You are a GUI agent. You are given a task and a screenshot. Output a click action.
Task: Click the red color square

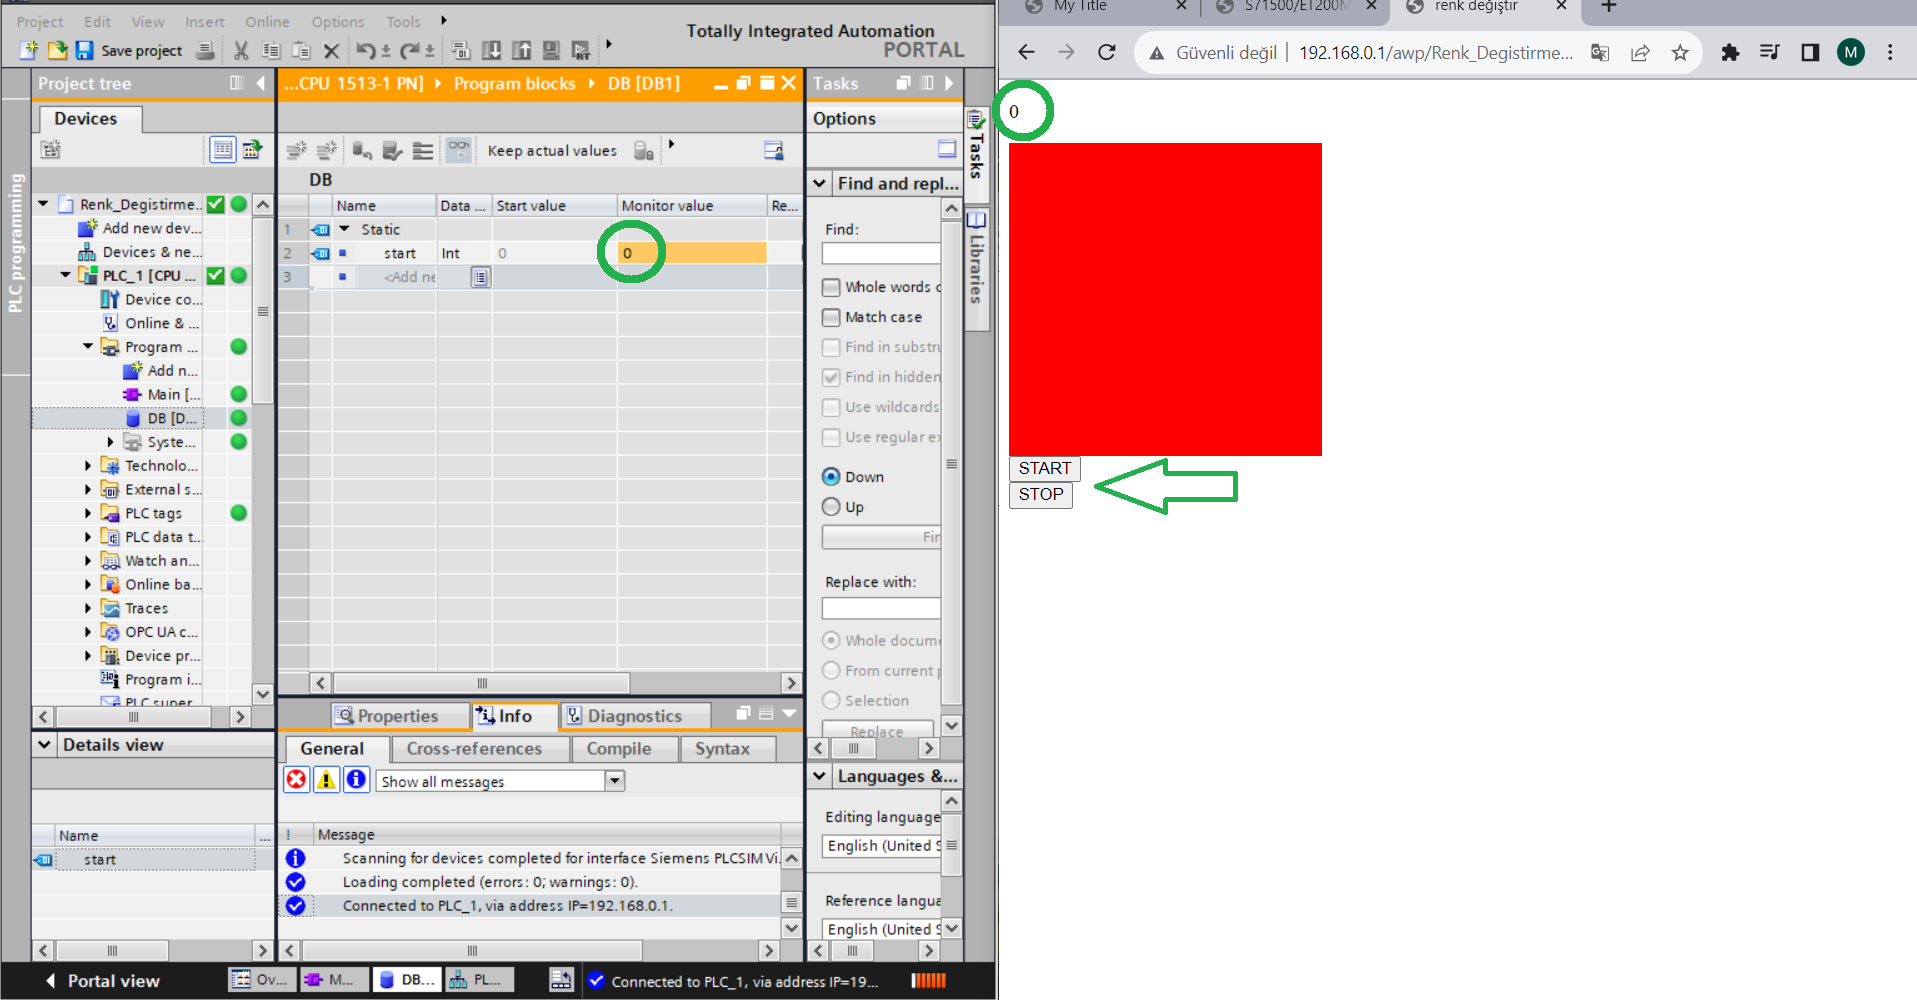tap(1165, 299)
